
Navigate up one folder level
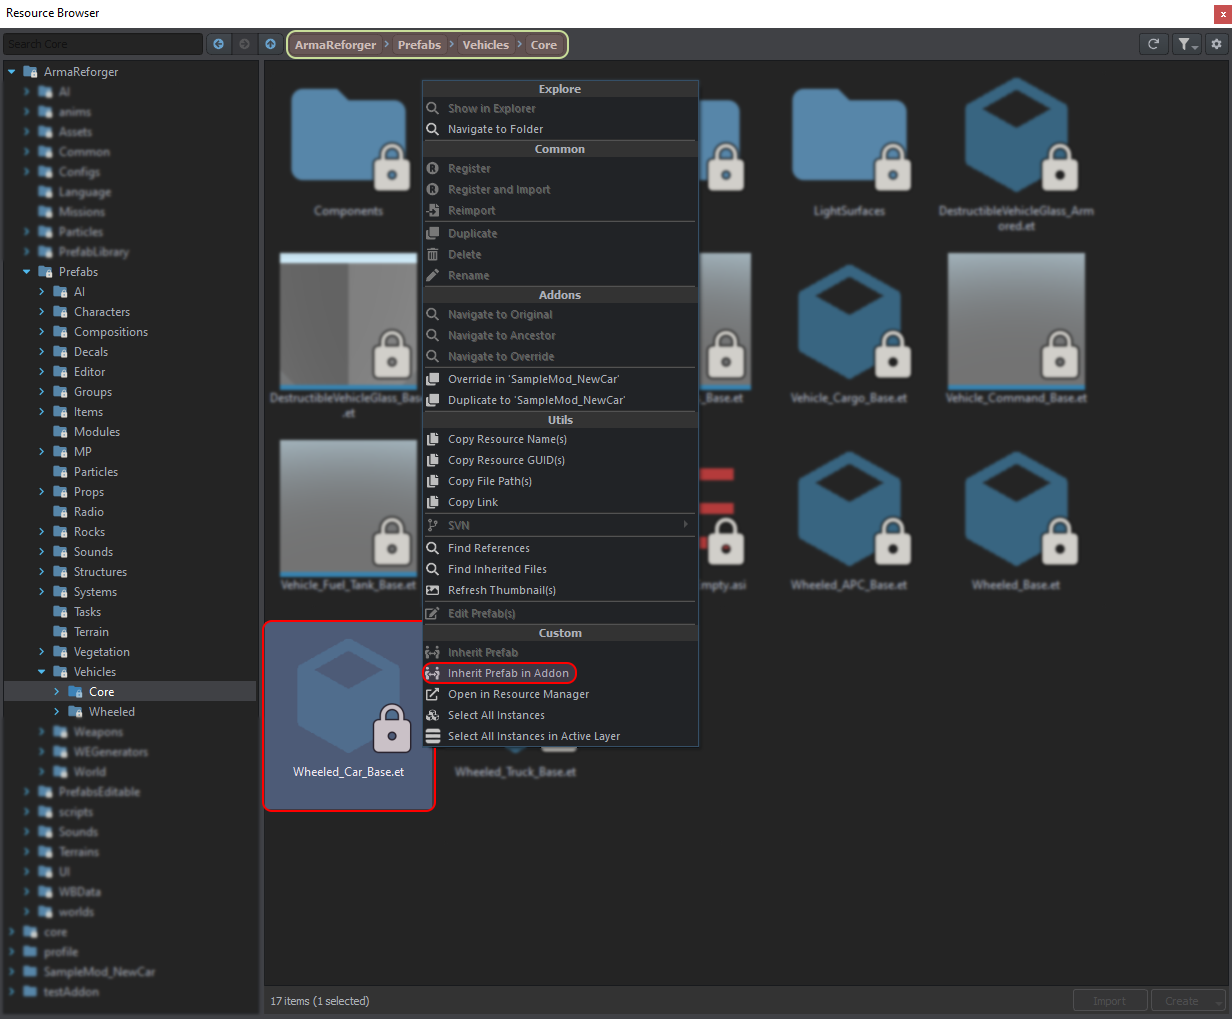270,44
